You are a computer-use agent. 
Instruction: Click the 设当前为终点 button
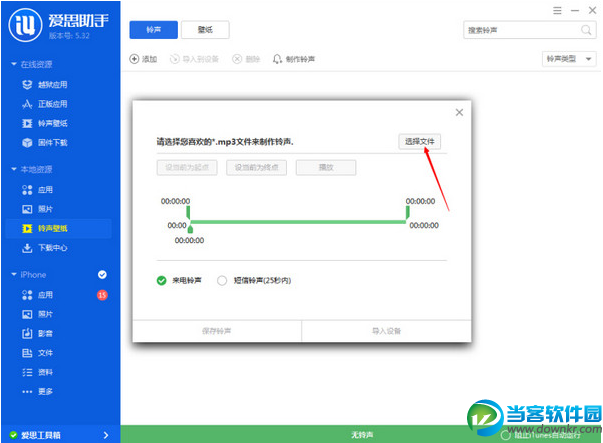point(257,168)
